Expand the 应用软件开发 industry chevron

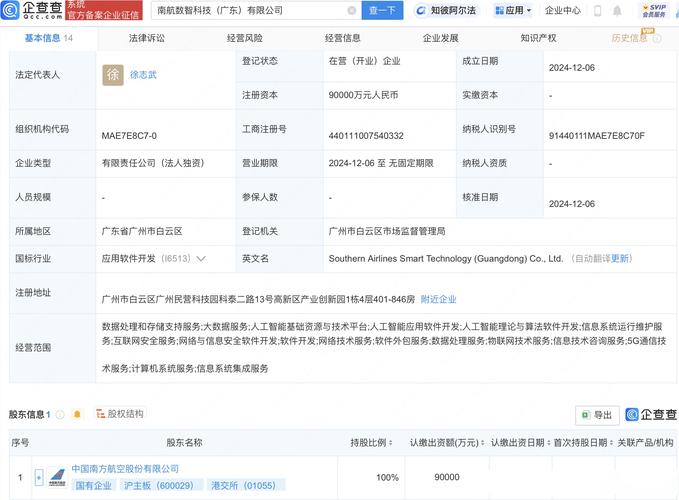click(200, 259)
